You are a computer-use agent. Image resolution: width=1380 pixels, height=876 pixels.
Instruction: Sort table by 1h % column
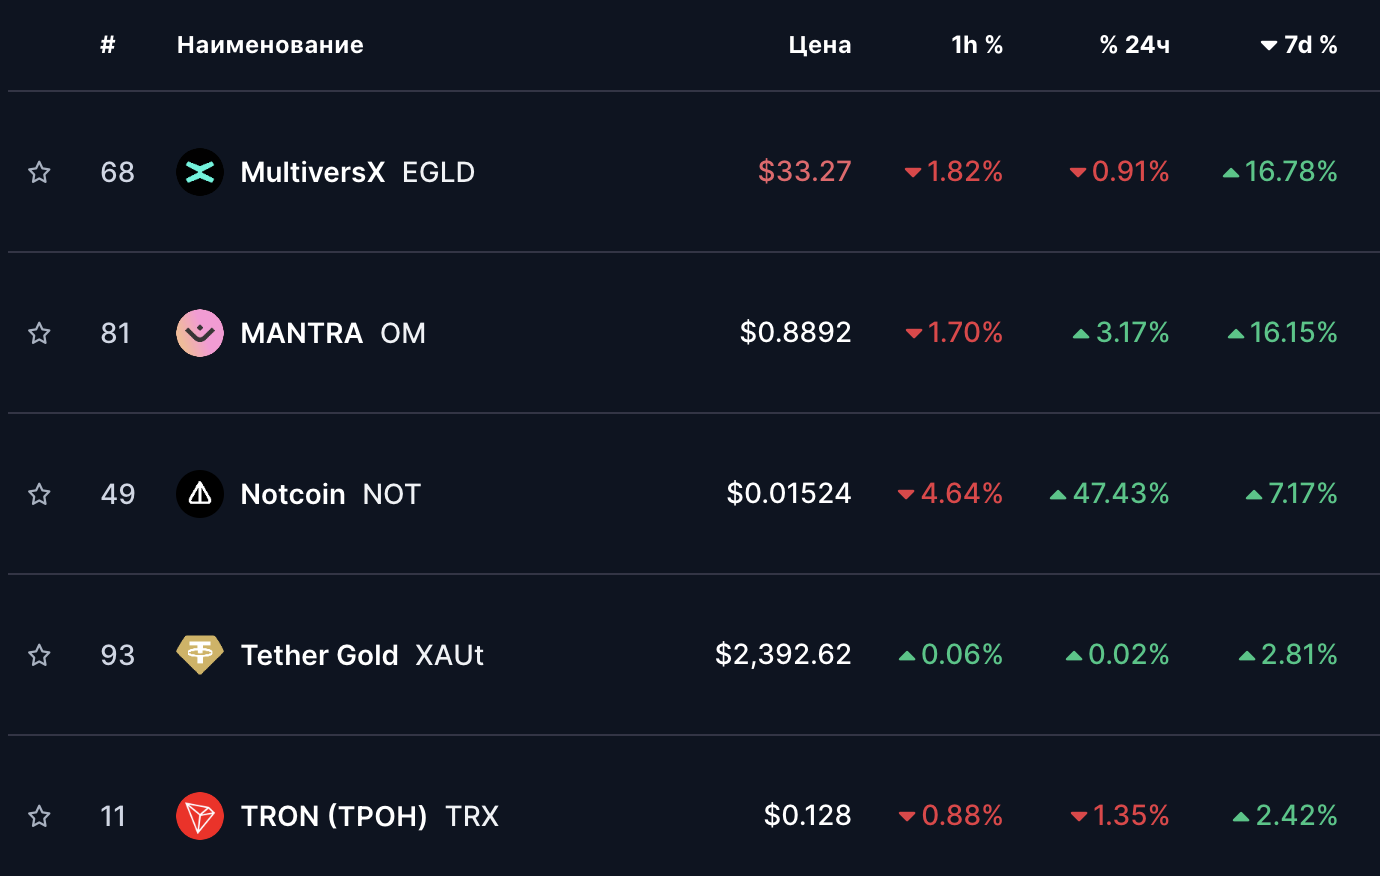point(977,45)
